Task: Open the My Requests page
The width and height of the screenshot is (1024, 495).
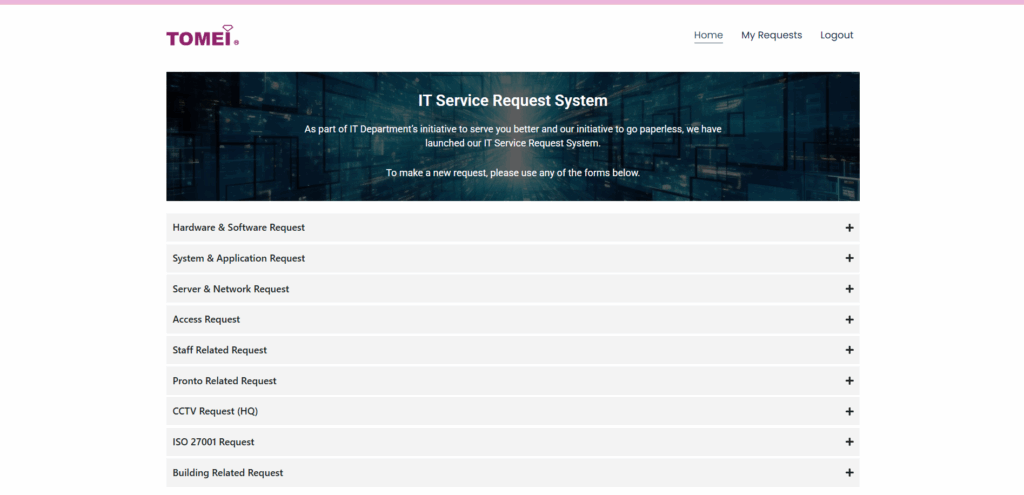Action: click(x=771, y=35)
